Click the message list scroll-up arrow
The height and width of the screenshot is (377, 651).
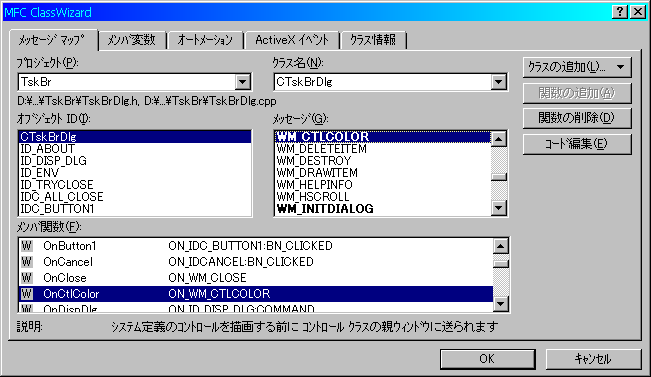pos(499,139)
